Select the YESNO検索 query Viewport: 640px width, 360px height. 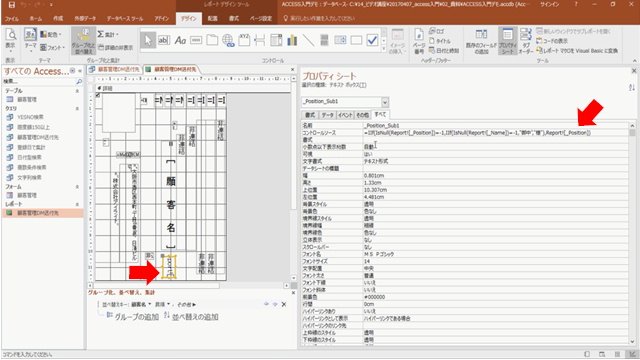coord(30,117)
